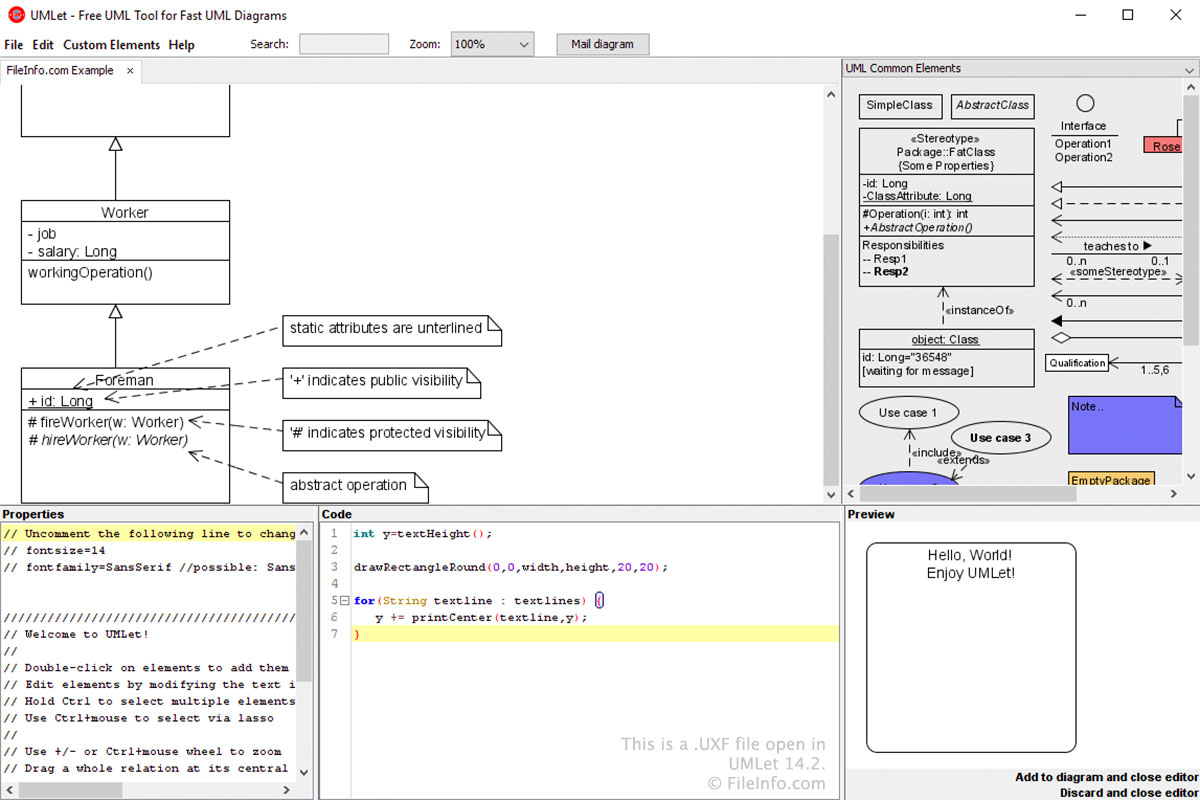The width and height of the screenshot is (1200, 800).
Task: Click the # hireWorker(w: Worker) operation
Action: click(x=107, y=440)
